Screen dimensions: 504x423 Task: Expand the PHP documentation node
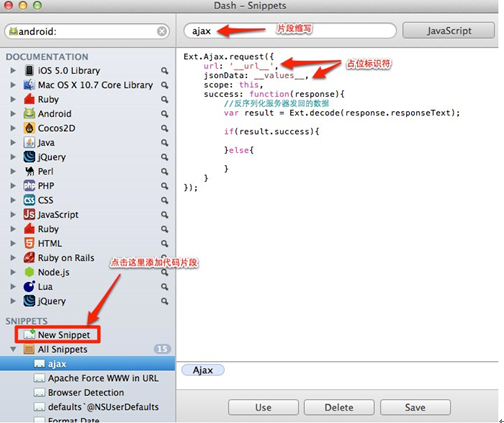[13, 186]
